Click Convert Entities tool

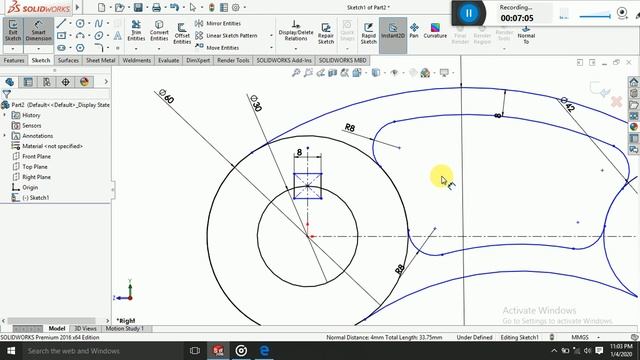click(x=159, y=31)
